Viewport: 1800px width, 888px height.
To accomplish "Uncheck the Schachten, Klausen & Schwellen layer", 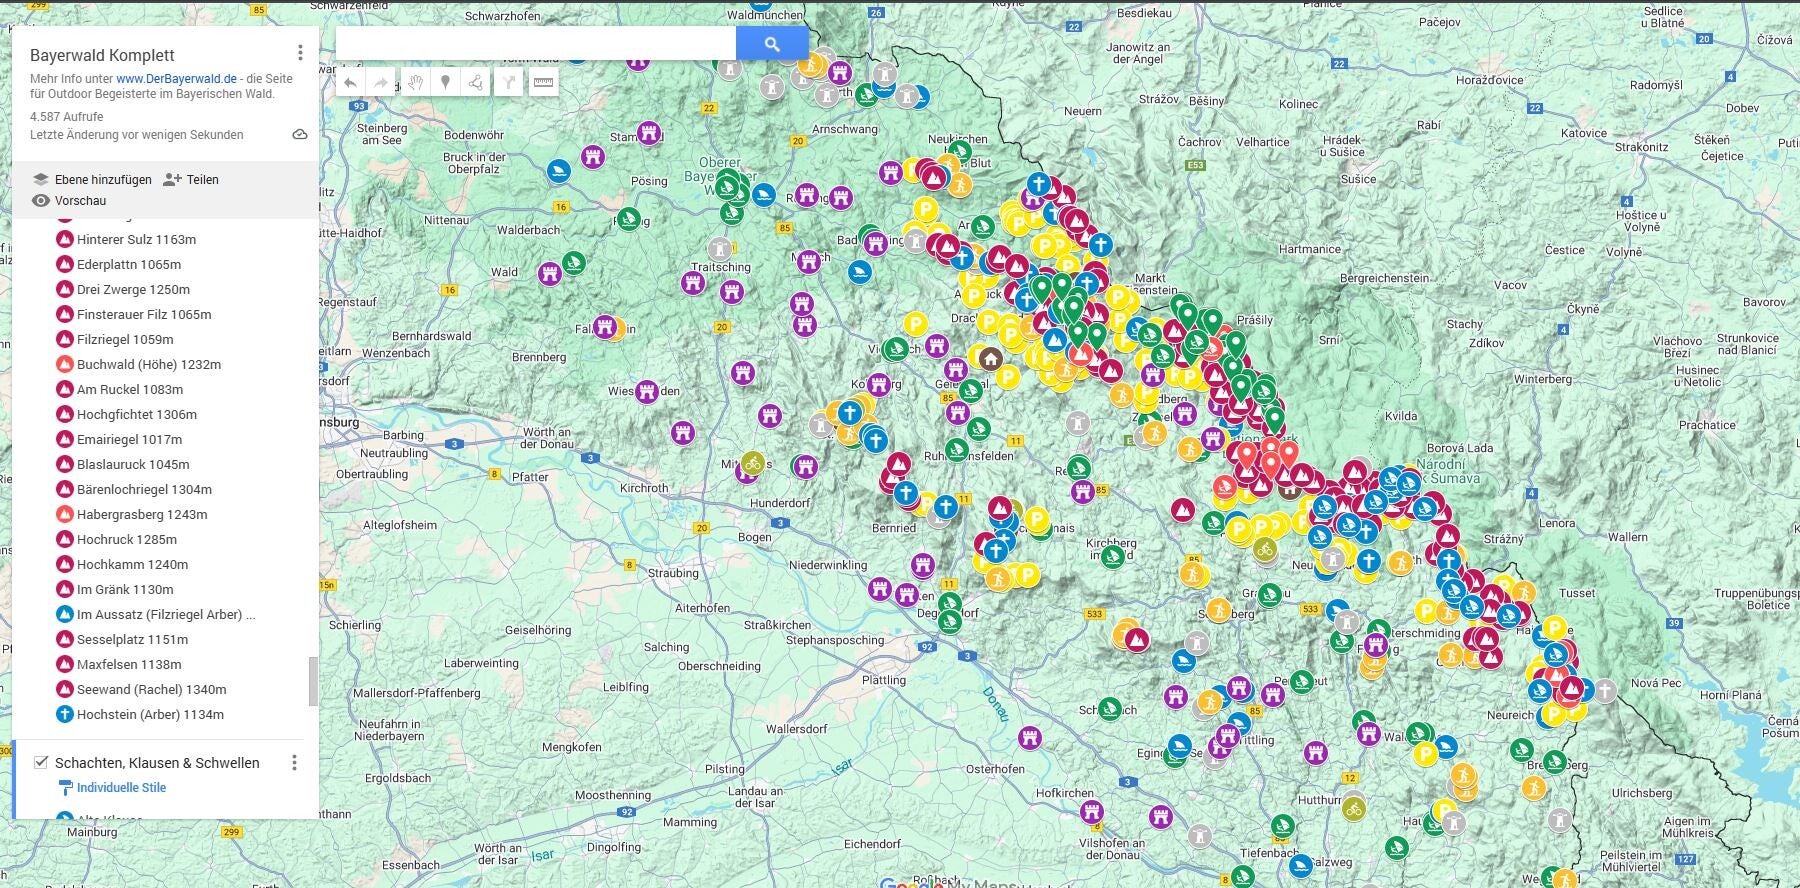I will (41, 762).
